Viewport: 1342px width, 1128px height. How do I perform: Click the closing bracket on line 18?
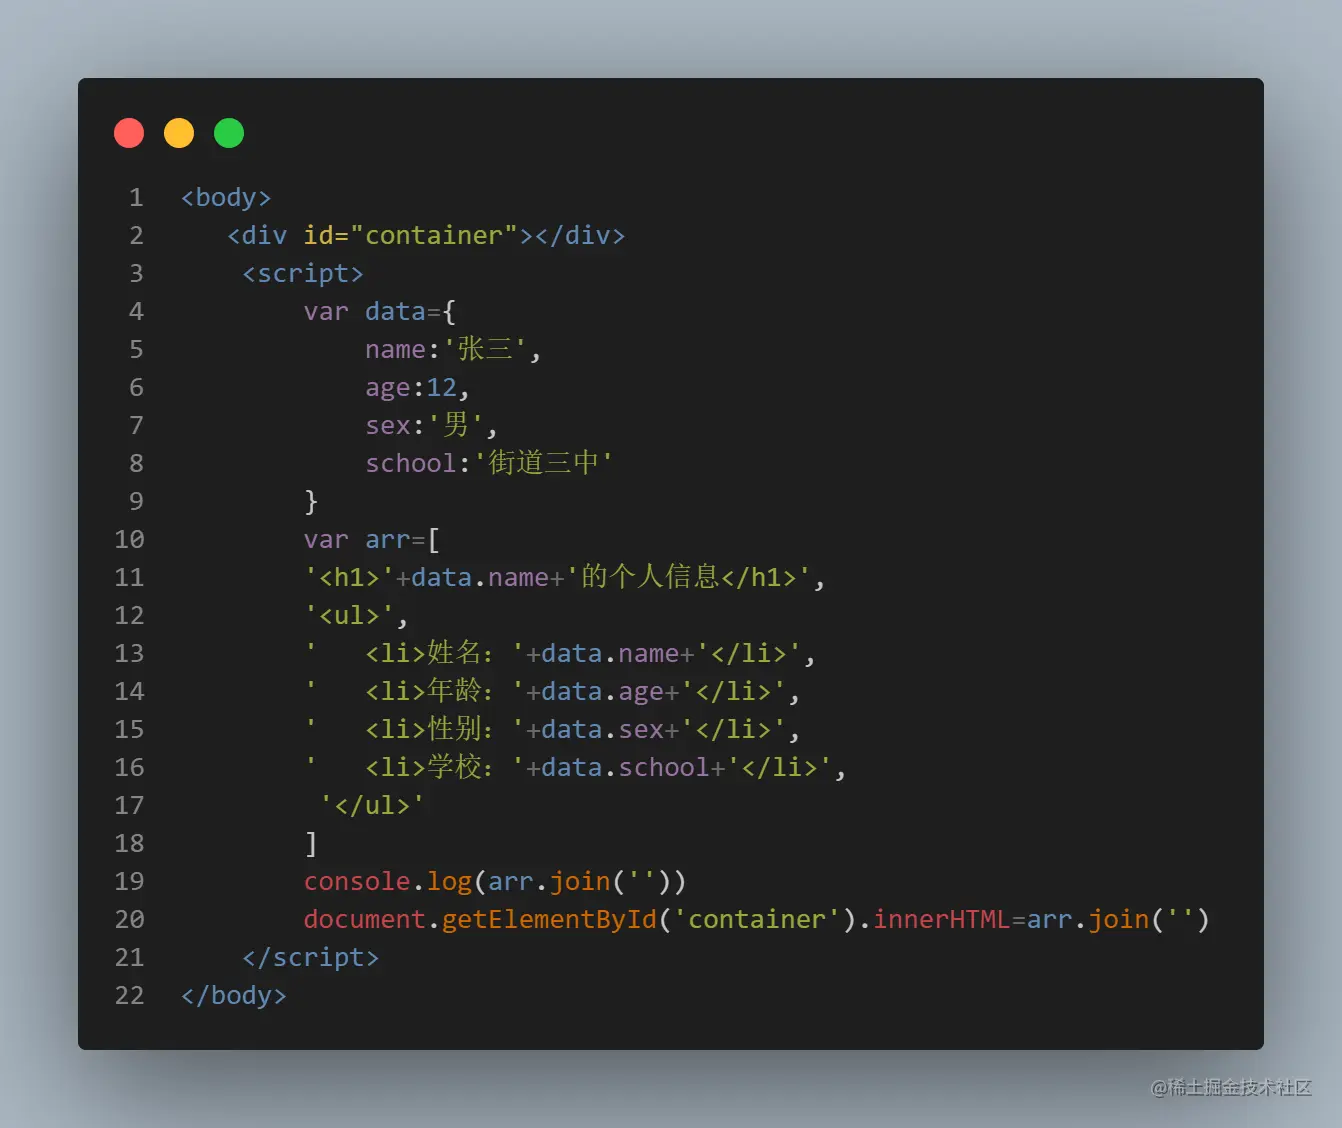tap(311, 843)
